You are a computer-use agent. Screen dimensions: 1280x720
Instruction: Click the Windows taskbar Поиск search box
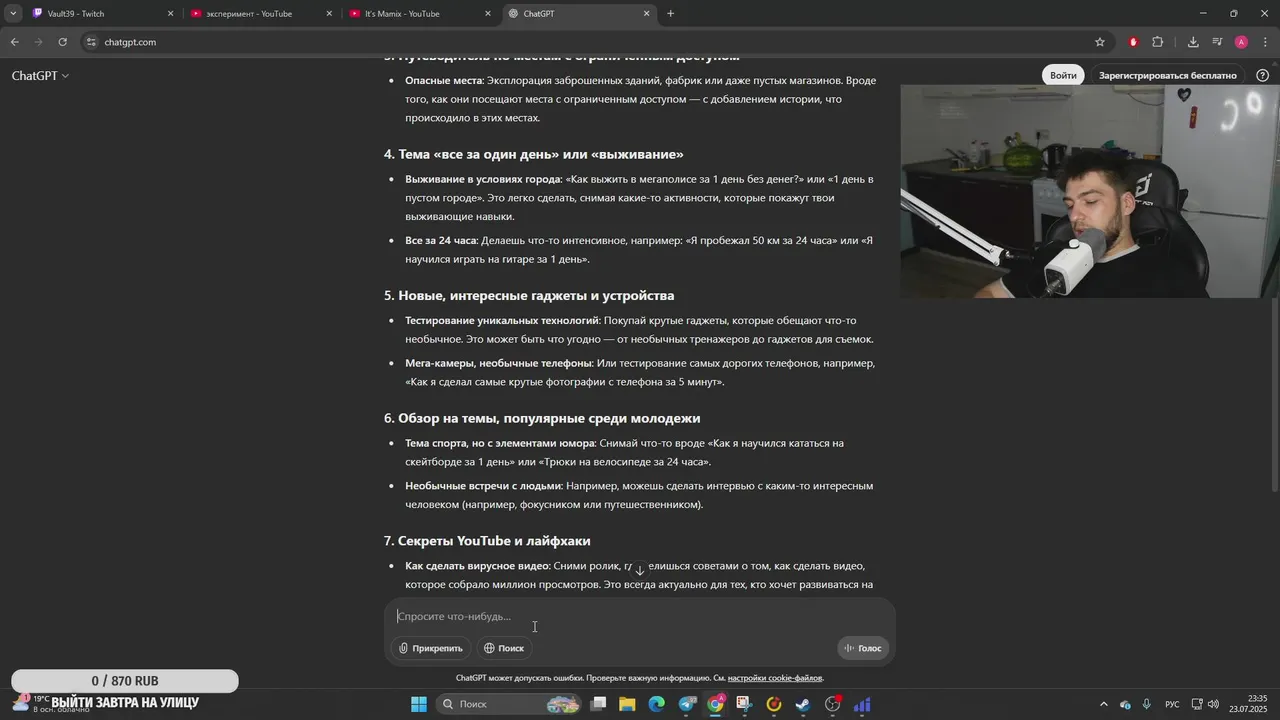pos(510,704)
